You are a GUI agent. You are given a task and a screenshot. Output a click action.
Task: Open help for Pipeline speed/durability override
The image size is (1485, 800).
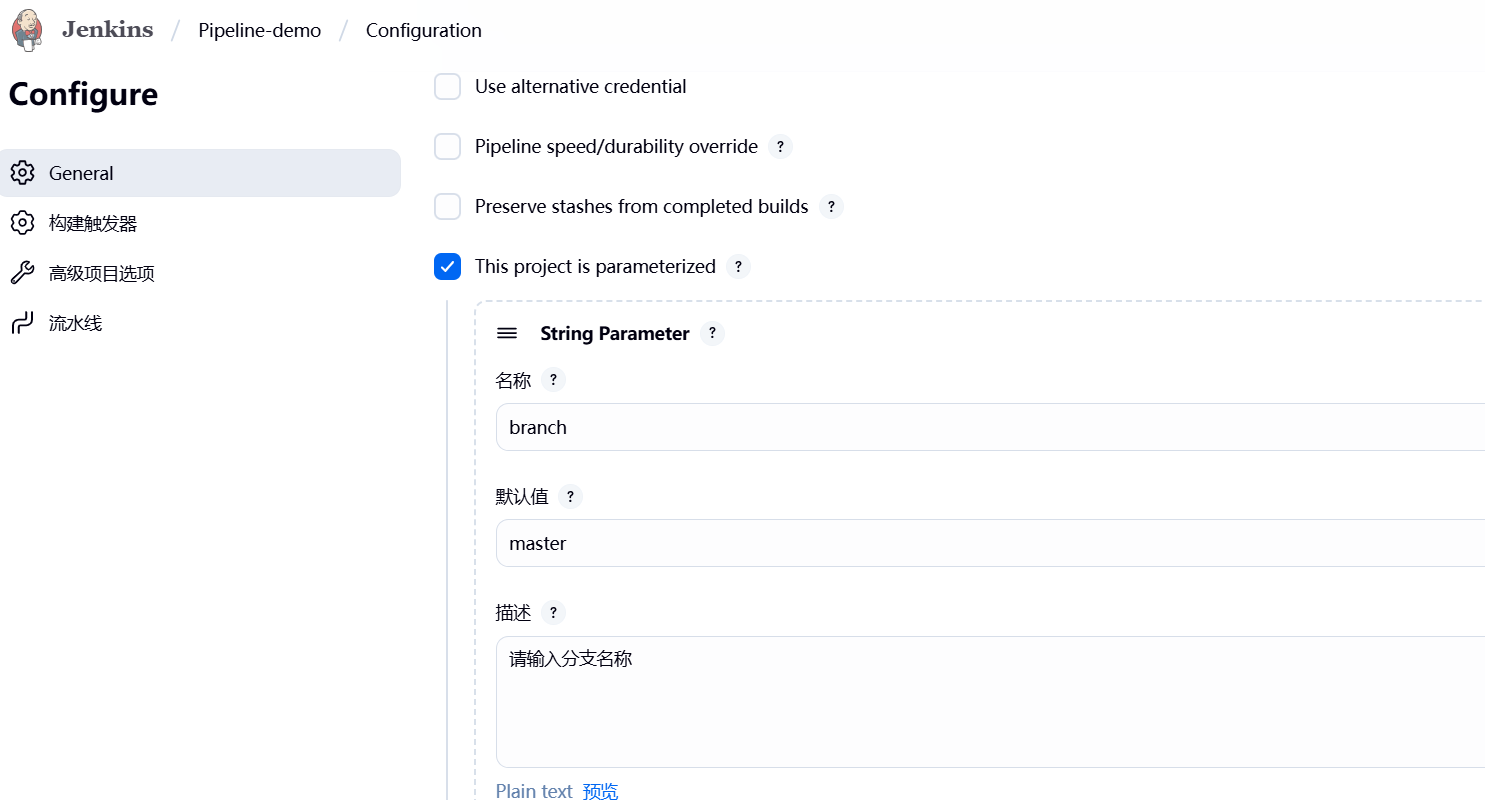pos(781,147)
